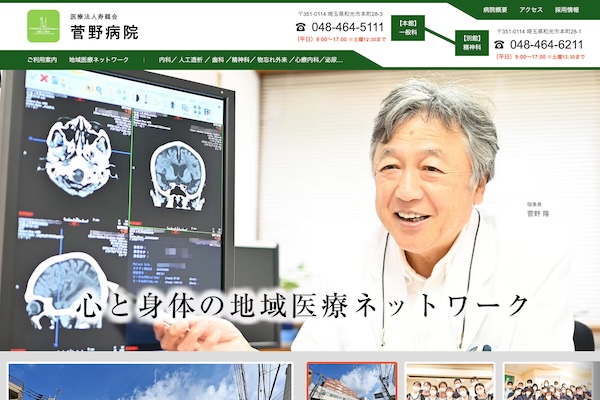Click the green 菅野病院 logo icon
This screenshot has width=600, height=400.
43,26
